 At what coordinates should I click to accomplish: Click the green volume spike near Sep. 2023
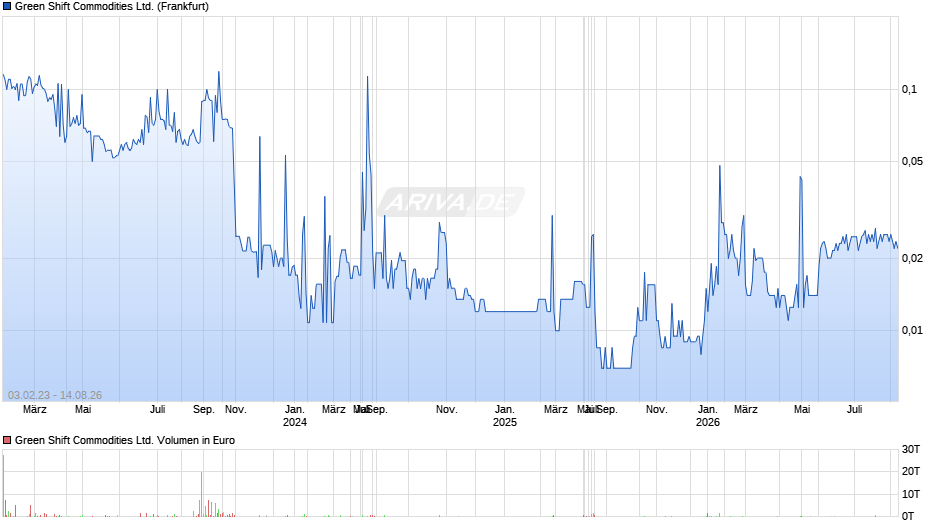pyautogui.click(x=201, y=494)
